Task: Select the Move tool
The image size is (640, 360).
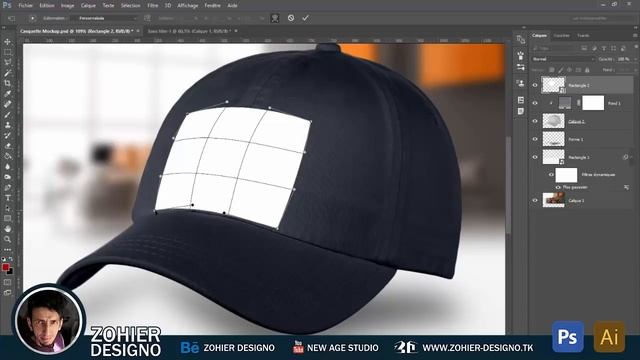Action: pyautogui.click(x=7, y=42)
